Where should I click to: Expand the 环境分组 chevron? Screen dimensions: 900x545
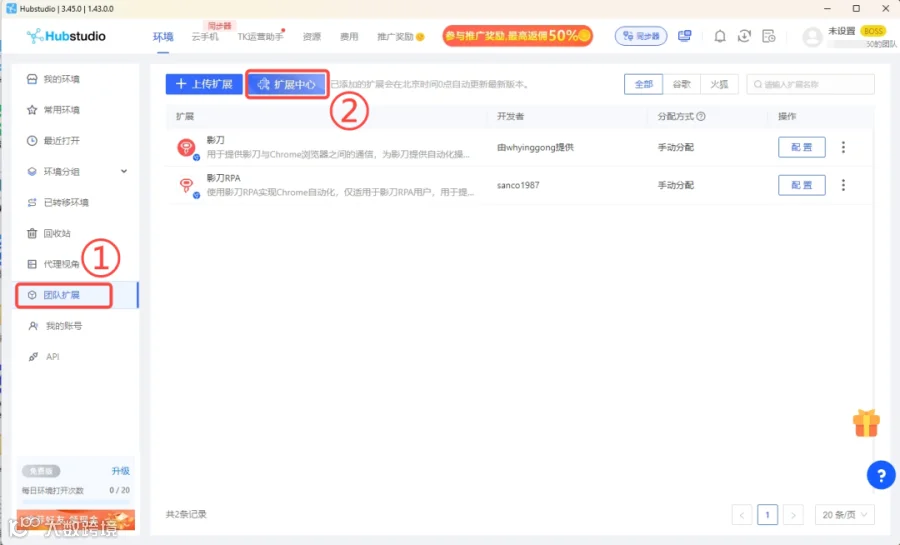pos(123,172)
